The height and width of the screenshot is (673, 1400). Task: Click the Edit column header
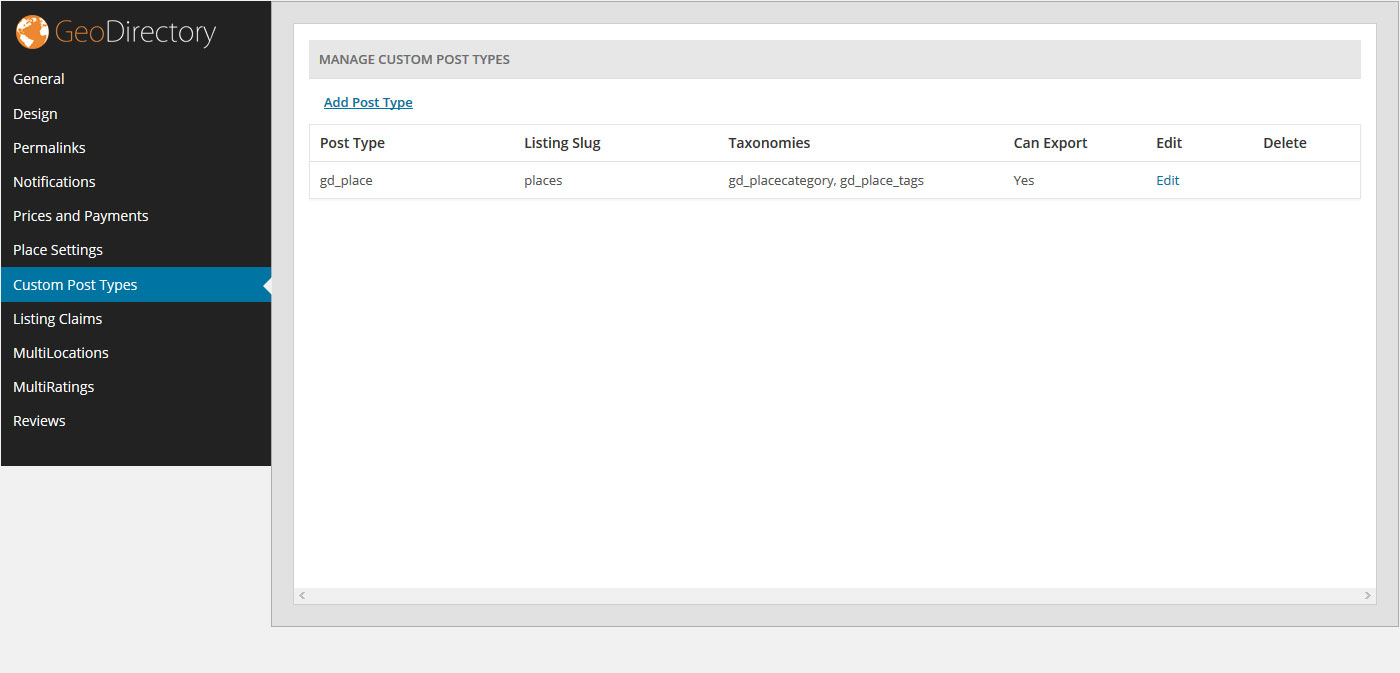pyautogui.click(x=1169, y=143)
